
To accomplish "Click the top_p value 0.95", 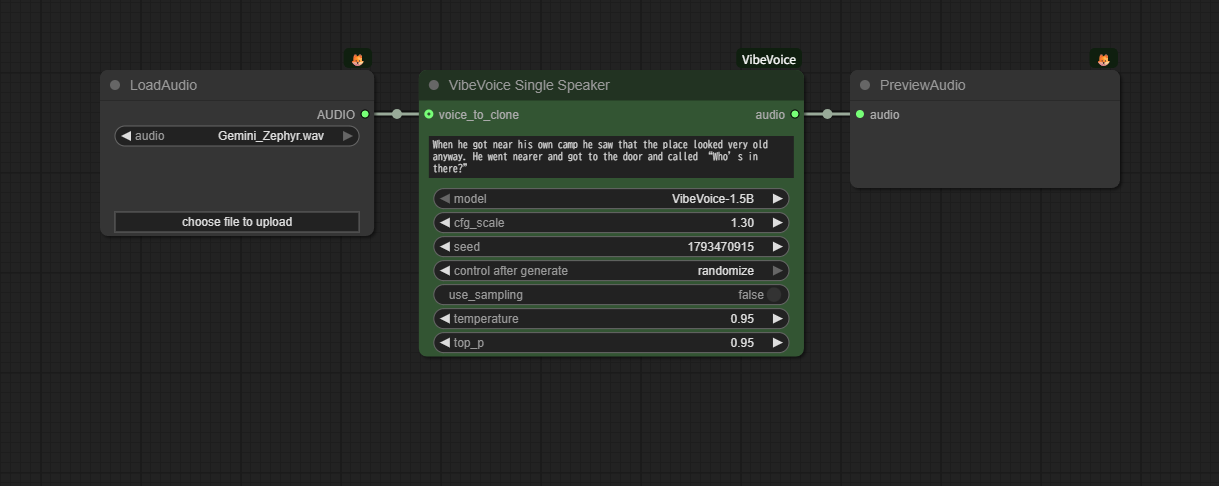I will (742, 343).
